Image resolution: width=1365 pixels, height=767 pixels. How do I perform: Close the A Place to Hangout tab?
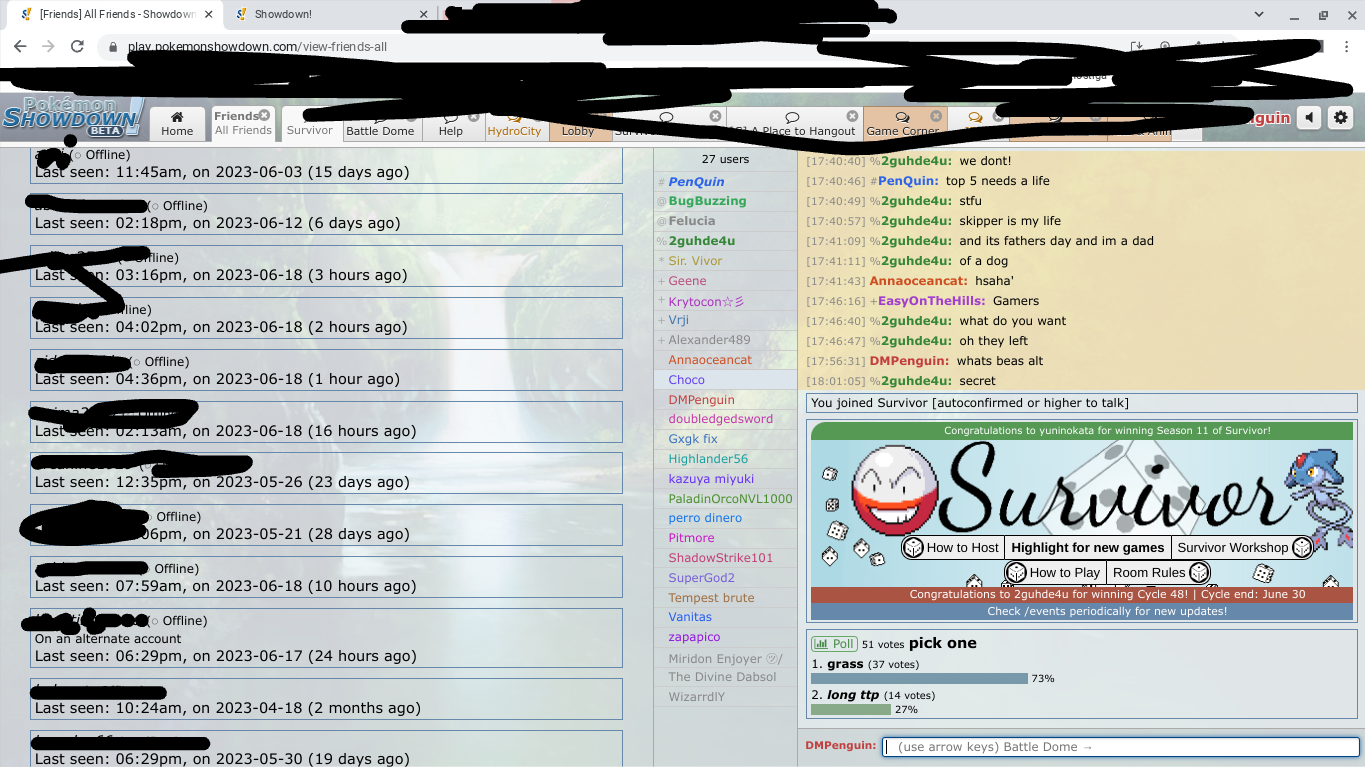[x=852, y=116]
